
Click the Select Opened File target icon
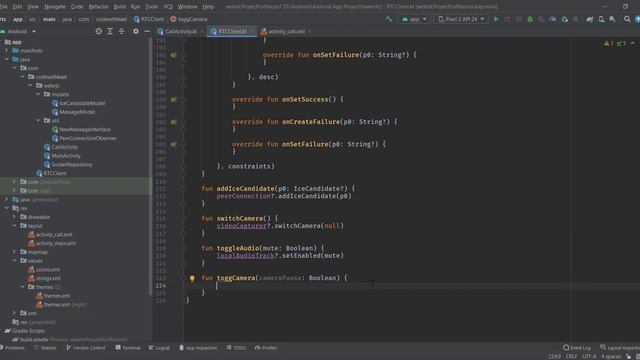coord(98,31)
